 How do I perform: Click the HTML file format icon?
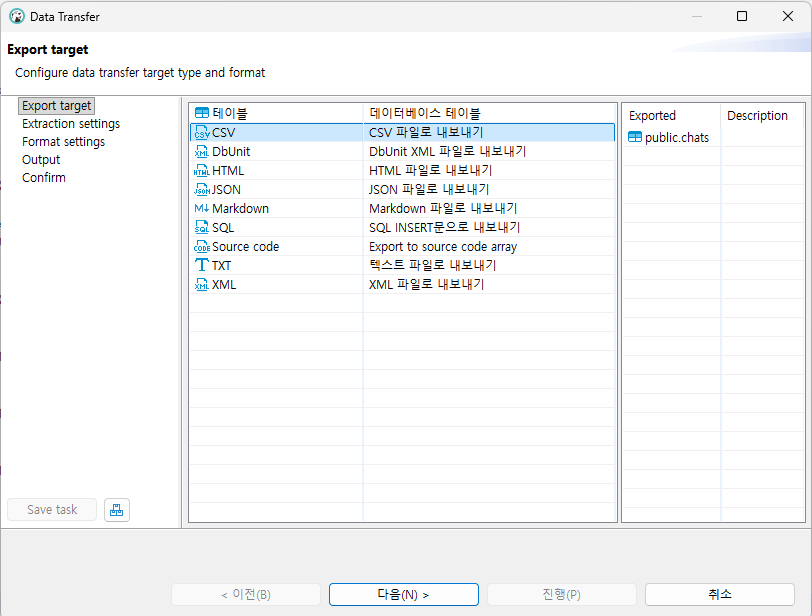201,171
